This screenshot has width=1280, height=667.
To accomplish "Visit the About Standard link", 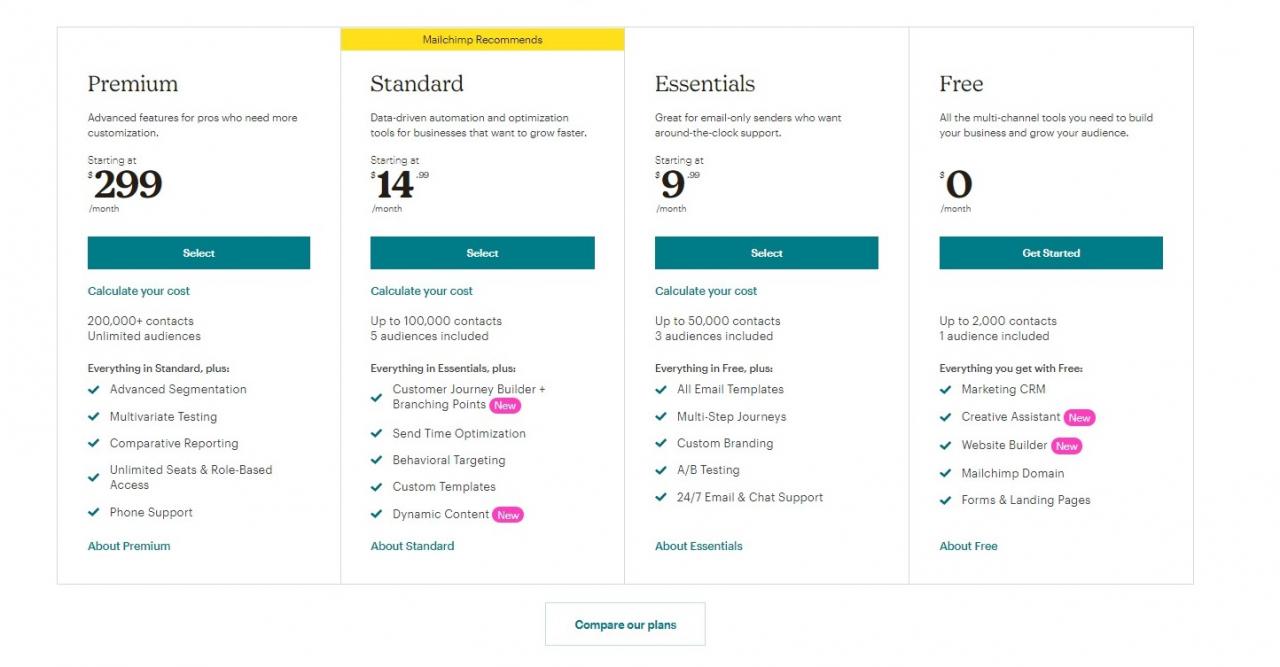I will point(412,546).
